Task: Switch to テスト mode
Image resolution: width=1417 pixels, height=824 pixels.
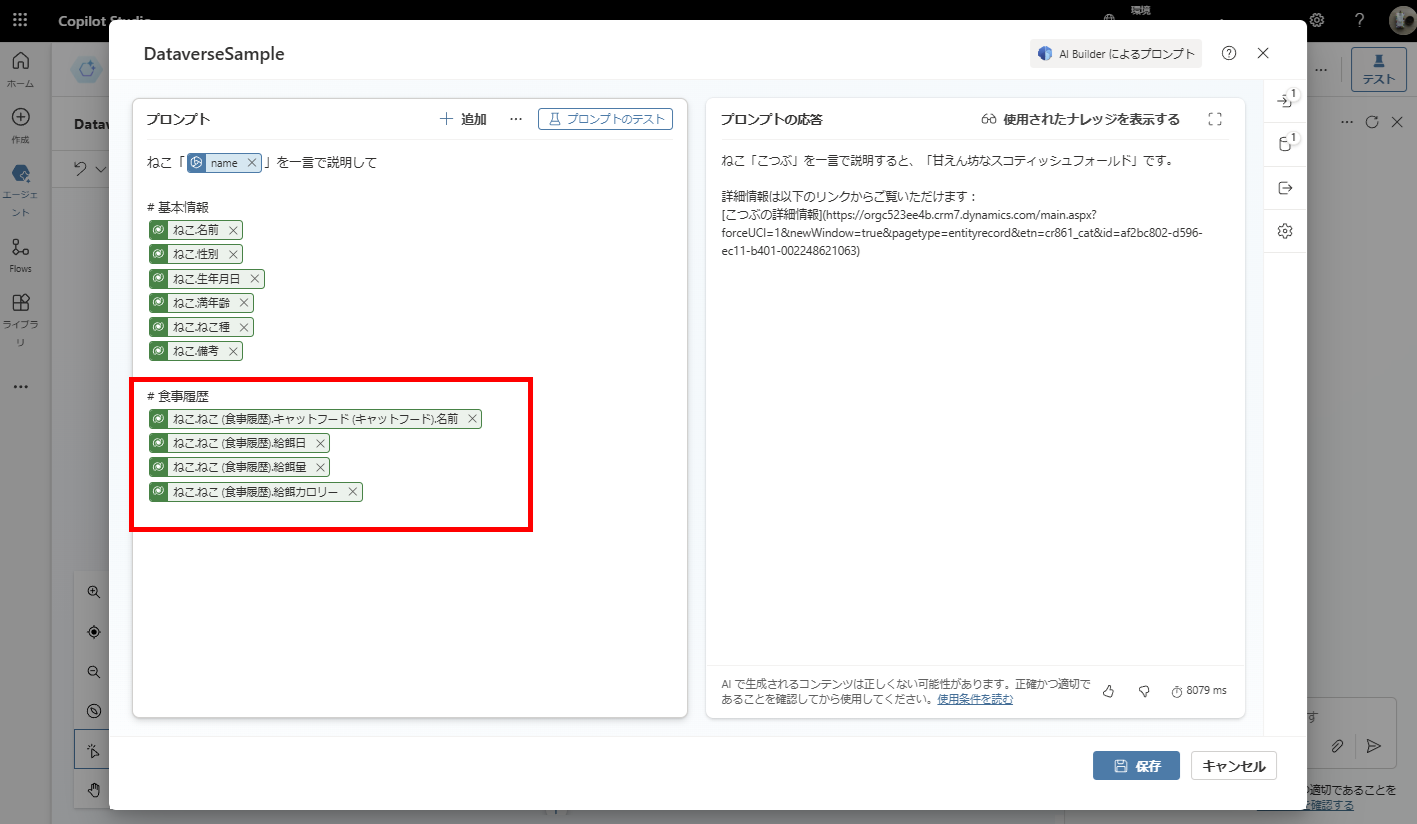Action: [x=1378, y=70]
